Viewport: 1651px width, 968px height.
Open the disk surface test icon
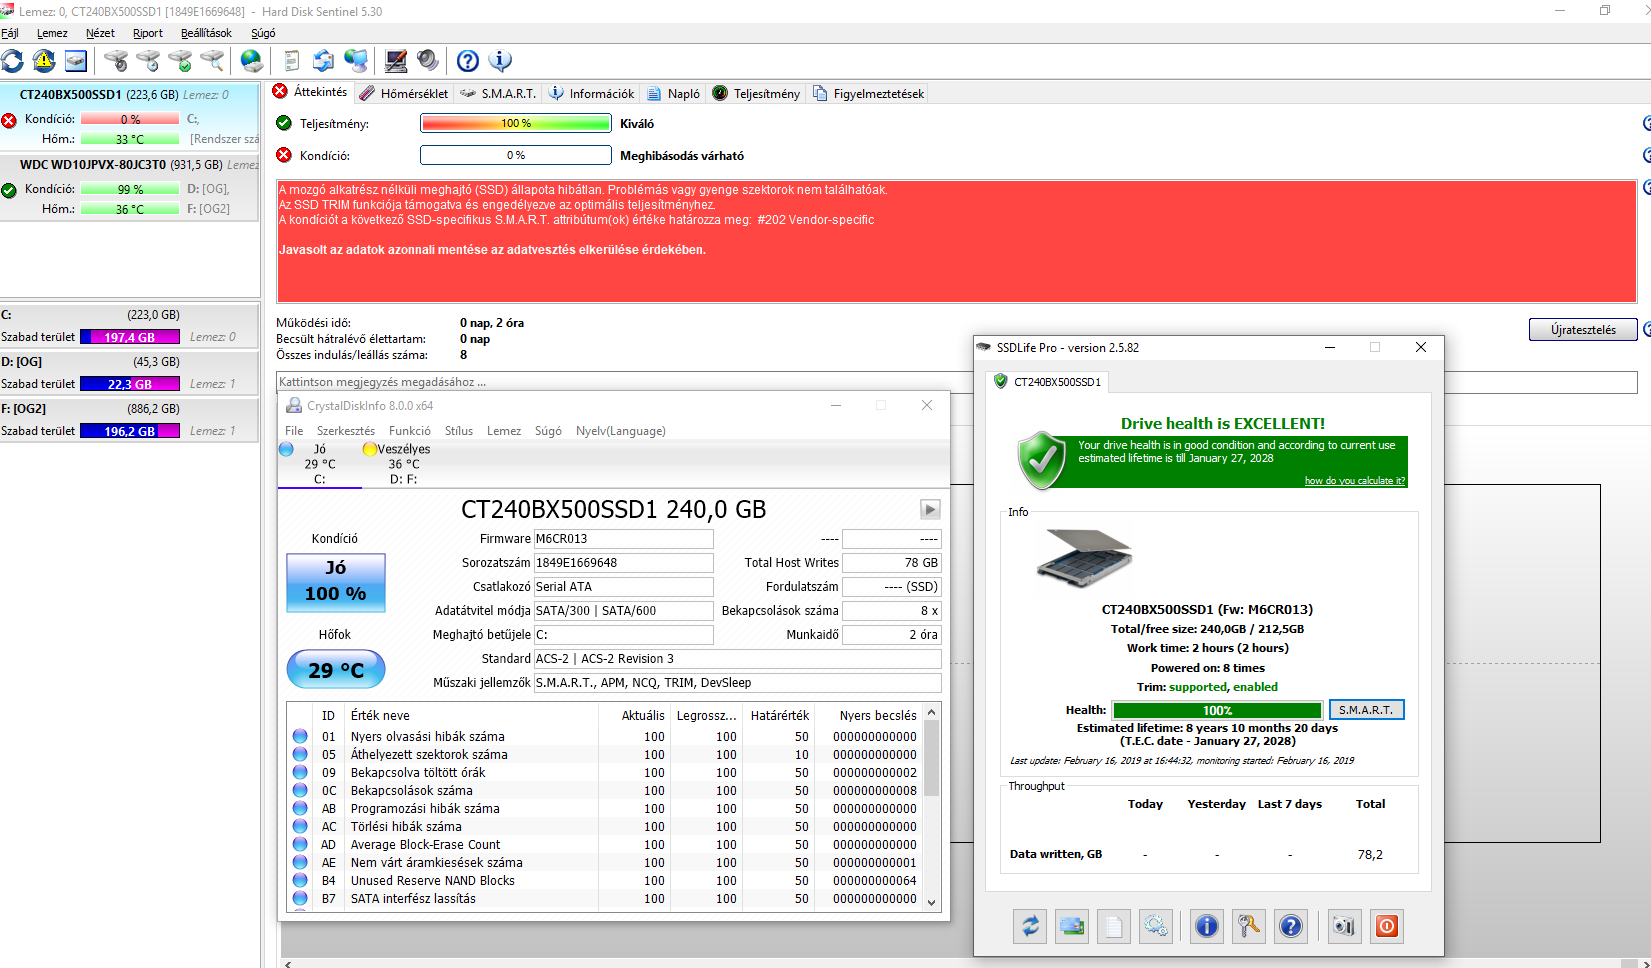(x=116, y=61)
